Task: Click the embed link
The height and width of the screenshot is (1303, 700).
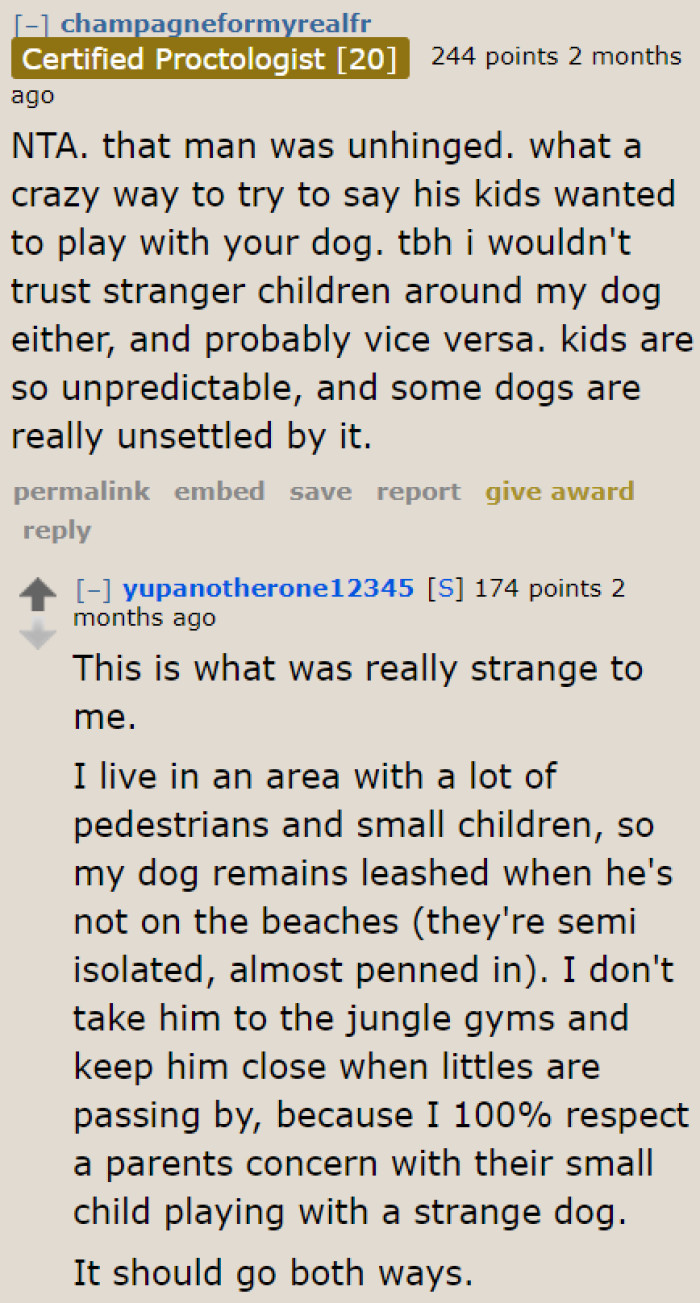Action: click(219, 491)
